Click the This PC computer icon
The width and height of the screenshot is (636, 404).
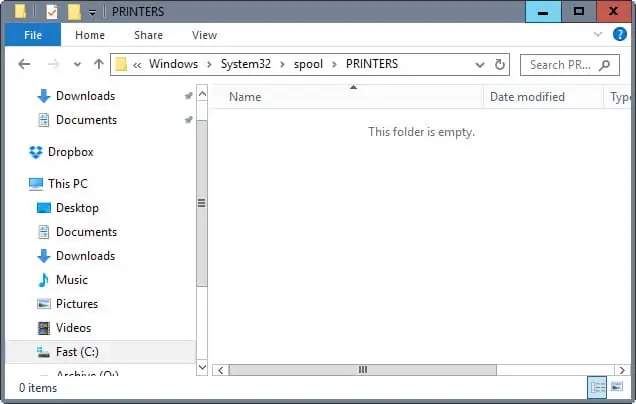click(36, 184)
